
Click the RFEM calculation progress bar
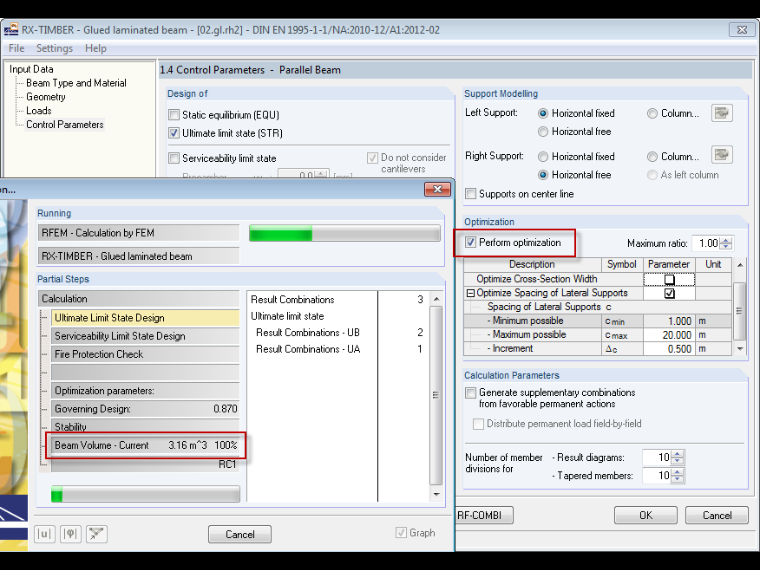[345, 233]
